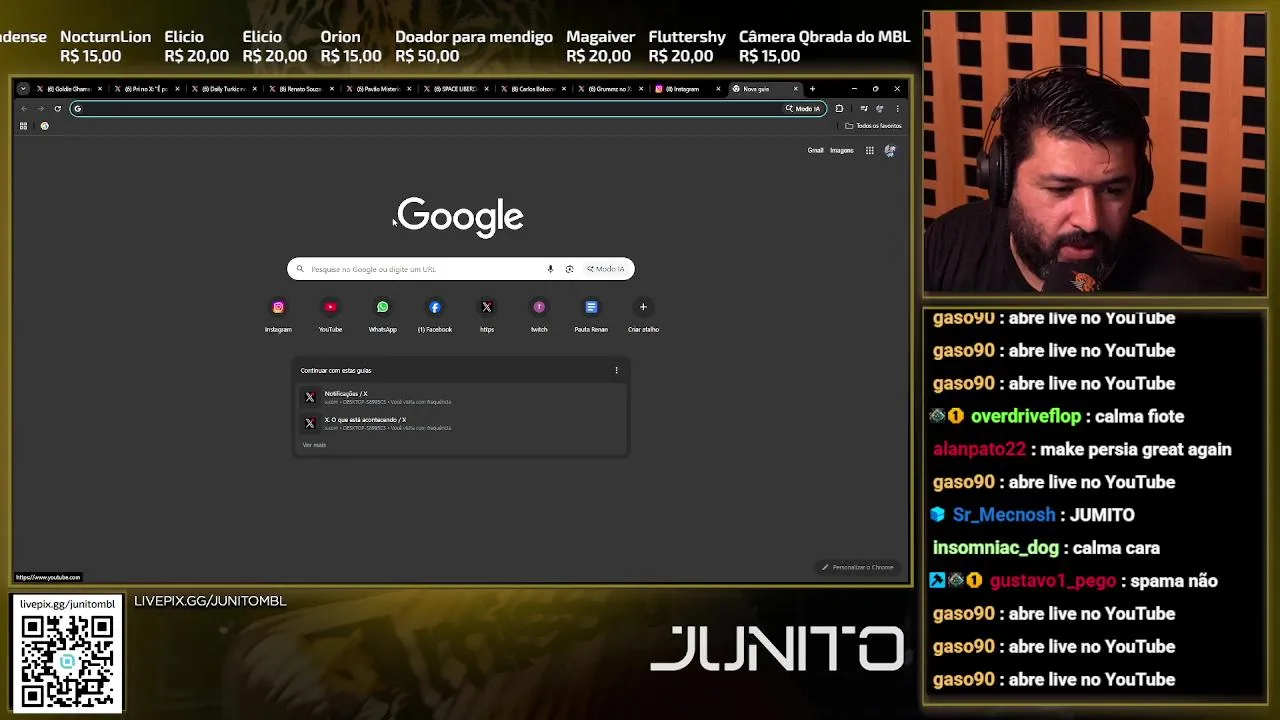This screenshot has width=1280, height=720.
Task: Open X. O que está acontecendo suggestion
Action: click(x=460, y=423)
